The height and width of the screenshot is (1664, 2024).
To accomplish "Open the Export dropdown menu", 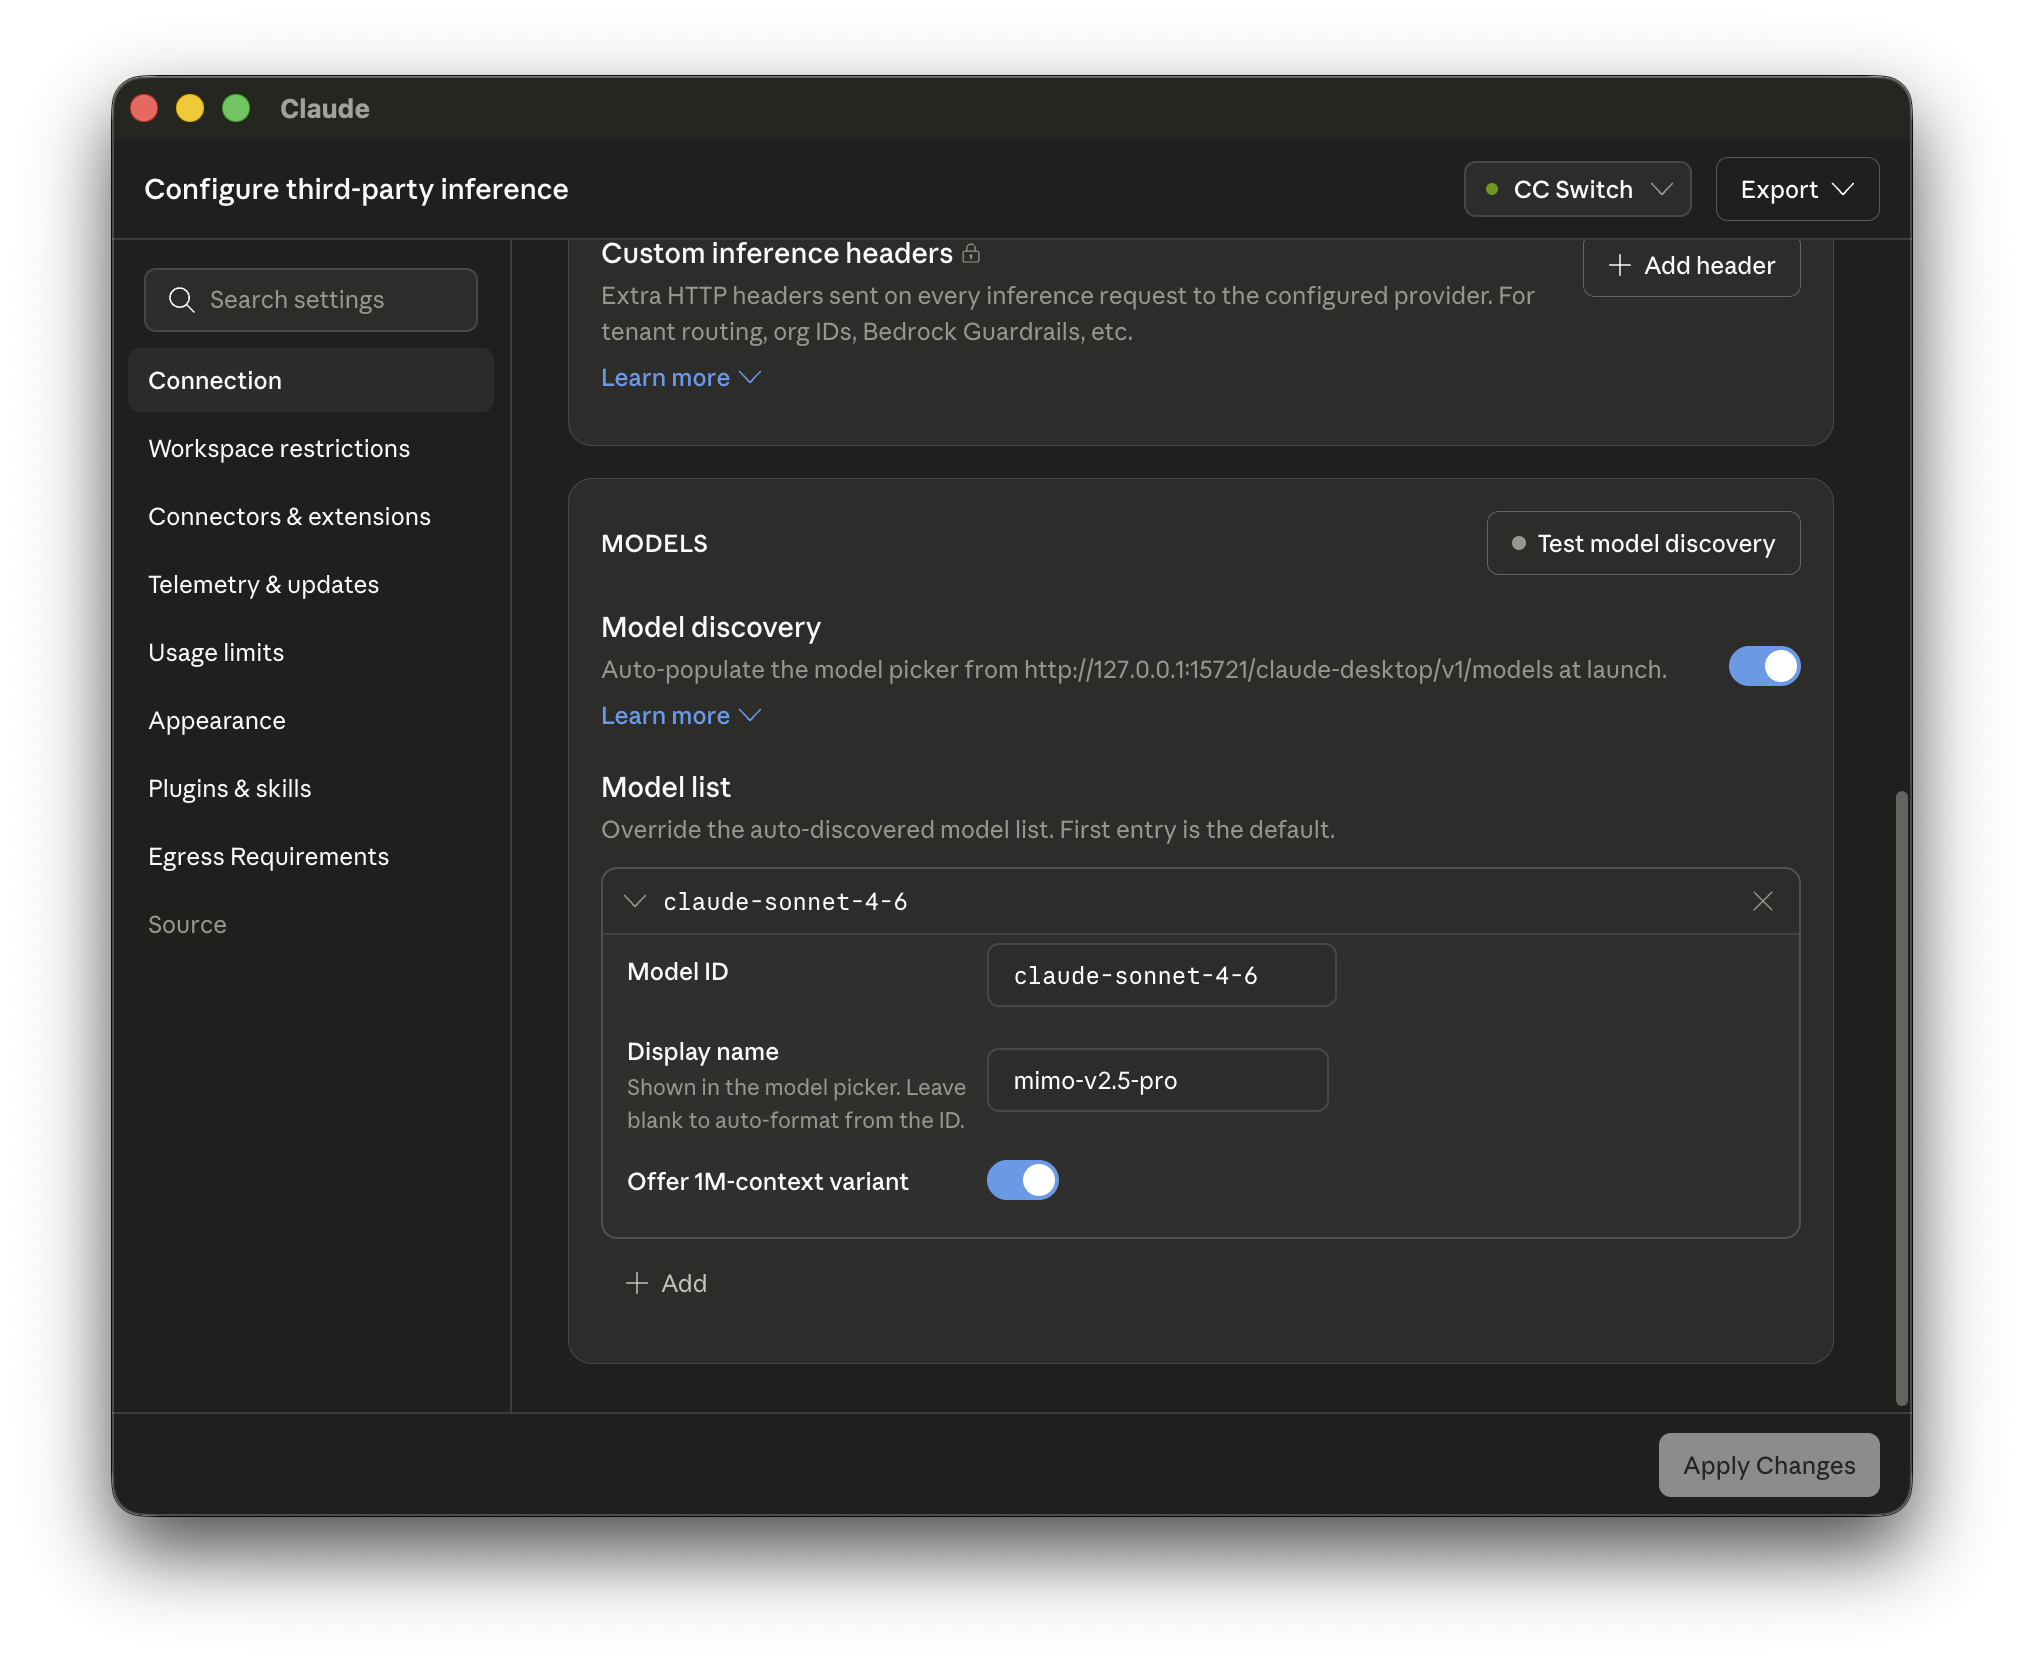I will pos(1797,189).
